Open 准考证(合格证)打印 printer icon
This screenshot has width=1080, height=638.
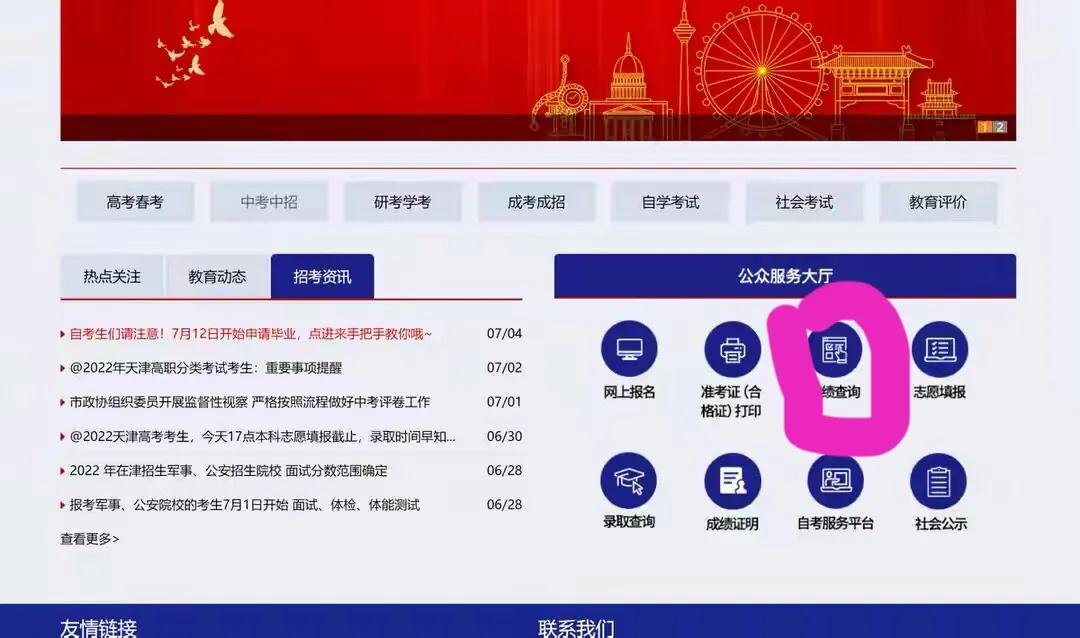(x=732, y=349)
